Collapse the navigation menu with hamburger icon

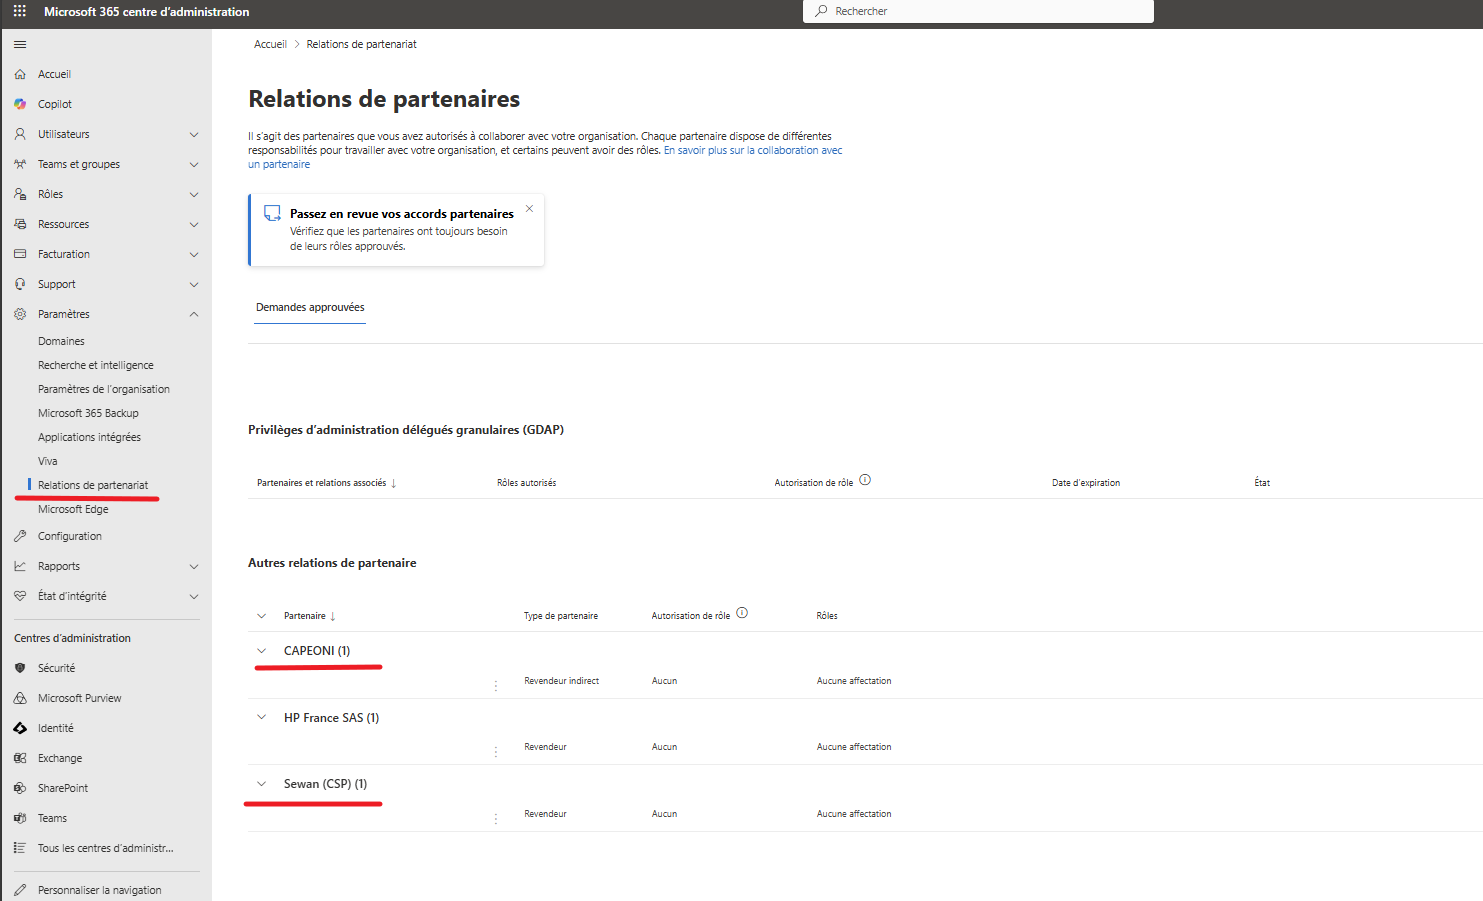pyautogui.click(x=20, y=44)
